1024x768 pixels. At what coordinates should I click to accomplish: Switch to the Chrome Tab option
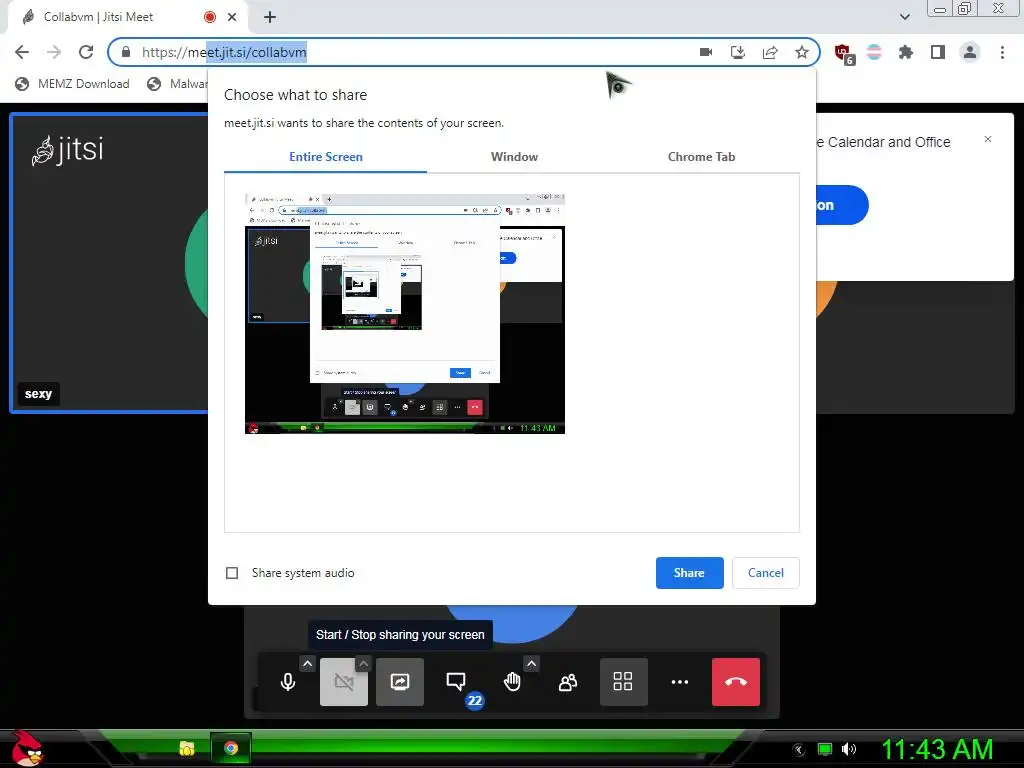click(701, 157)
